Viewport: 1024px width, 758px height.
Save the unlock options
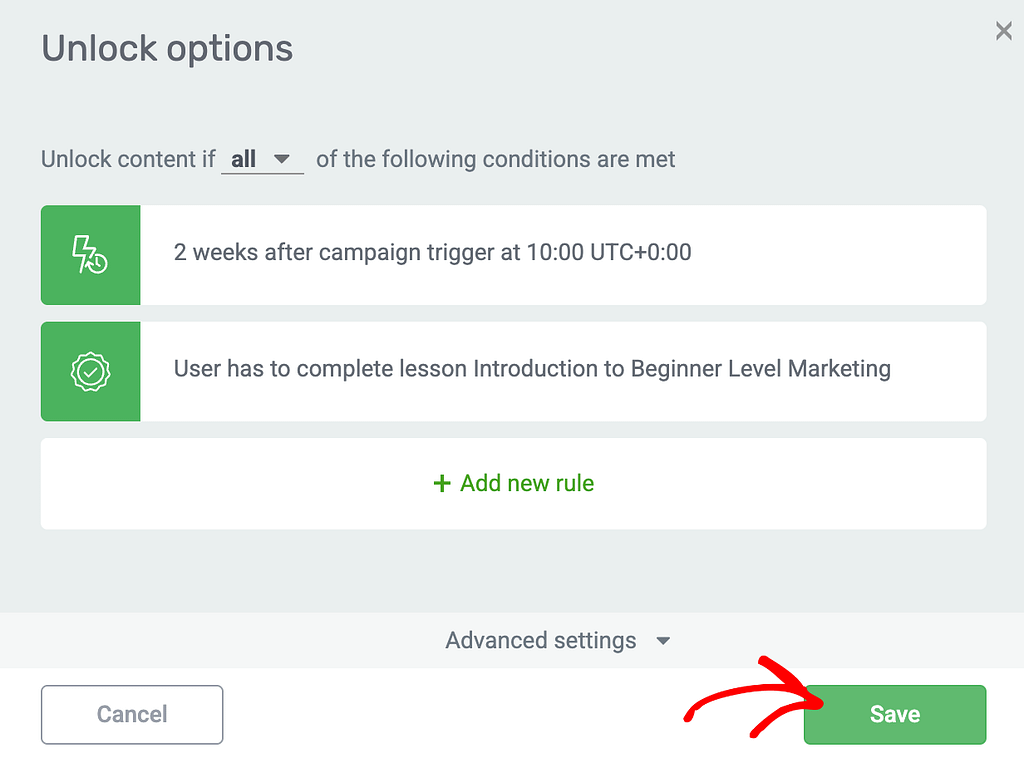tap(895, 714)
